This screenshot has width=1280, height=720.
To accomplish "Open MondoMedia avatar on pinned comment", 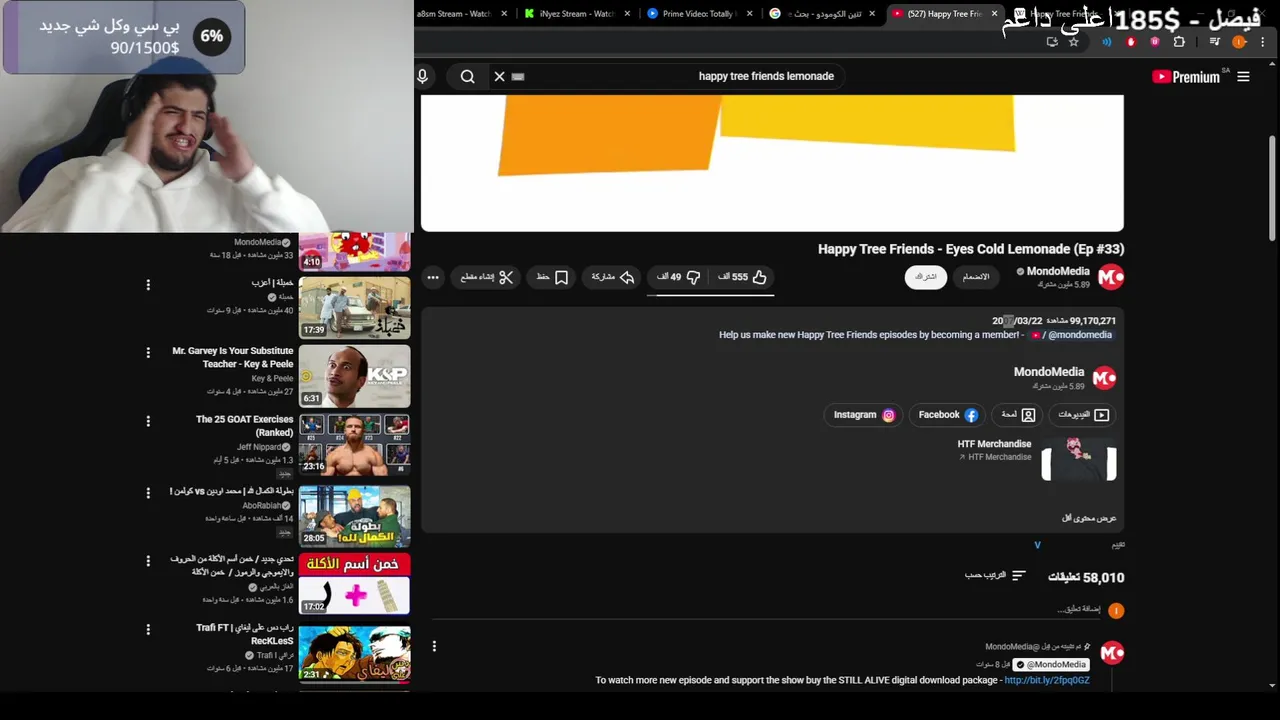I will pos(1112,653).
